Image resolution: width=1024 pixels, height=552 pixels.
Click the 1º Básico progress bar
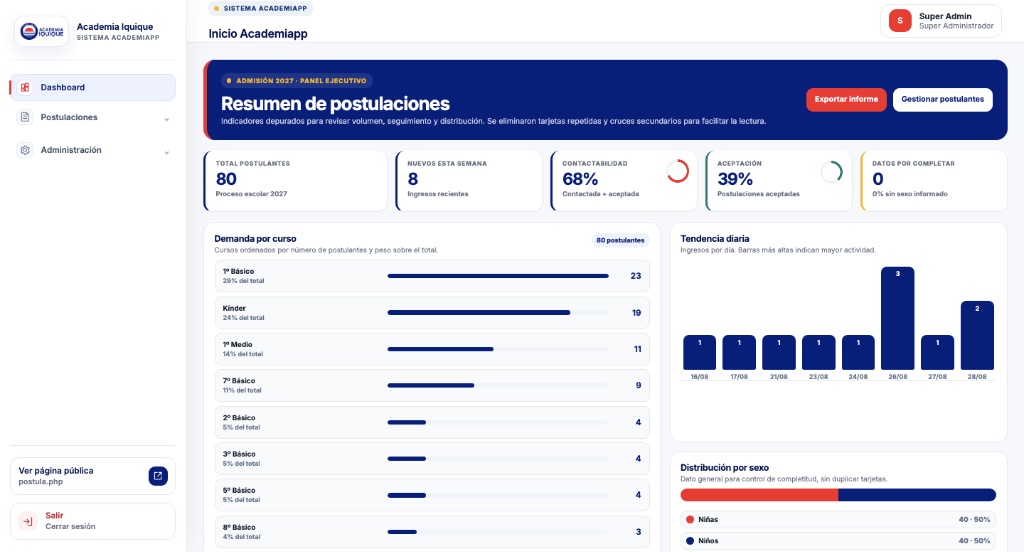pos(498,276)
